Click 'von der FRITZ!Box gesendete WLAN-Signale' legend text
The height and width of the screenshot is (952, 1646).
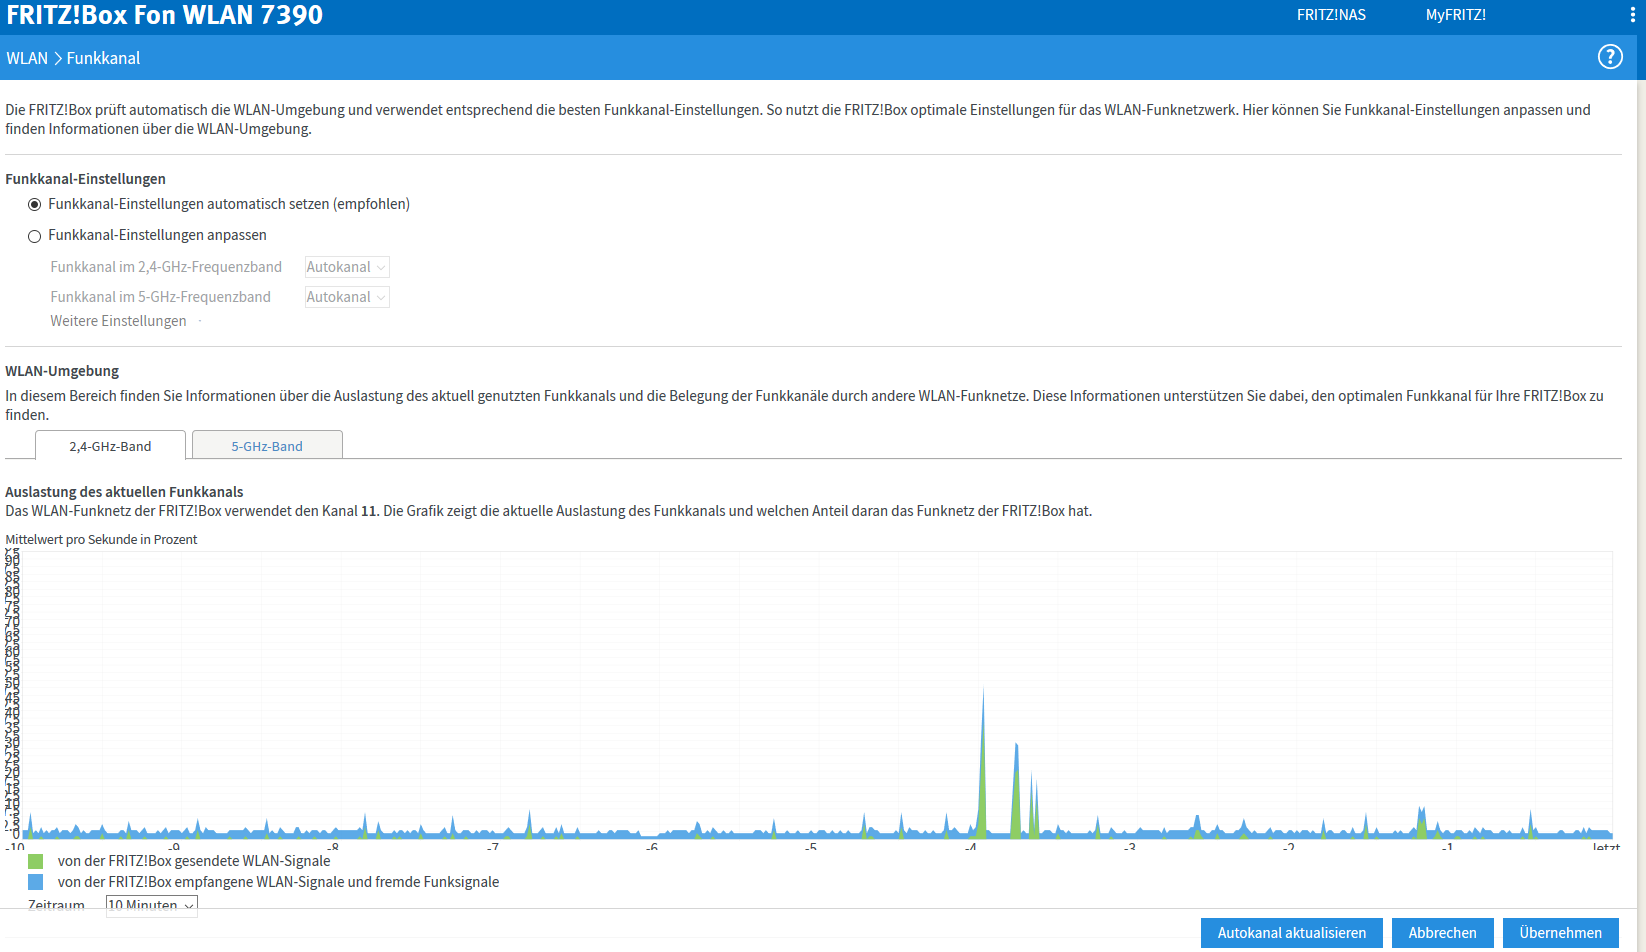194,861
